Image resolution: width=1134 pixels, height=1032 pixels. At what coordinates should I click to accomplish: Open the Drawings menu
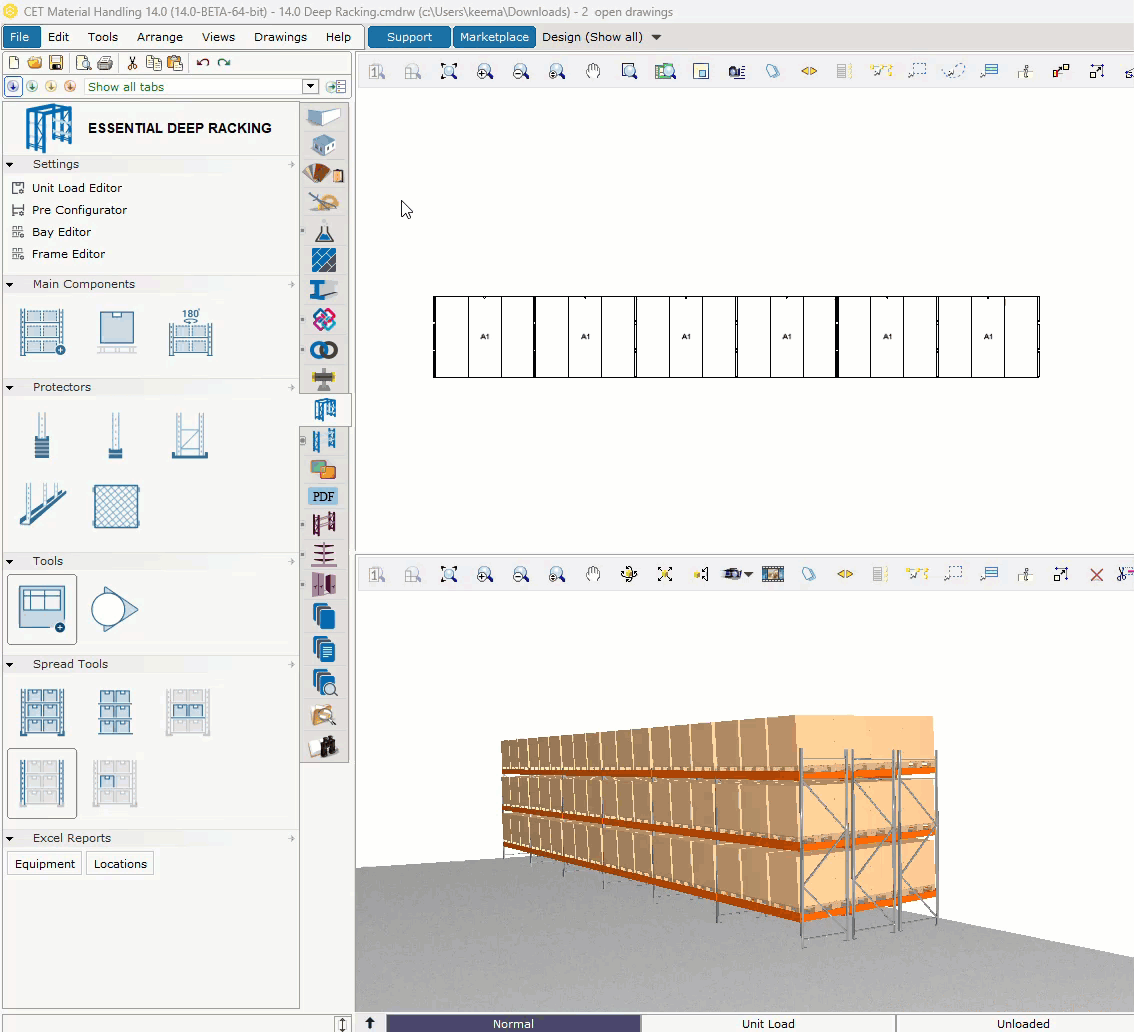point(281,37)
